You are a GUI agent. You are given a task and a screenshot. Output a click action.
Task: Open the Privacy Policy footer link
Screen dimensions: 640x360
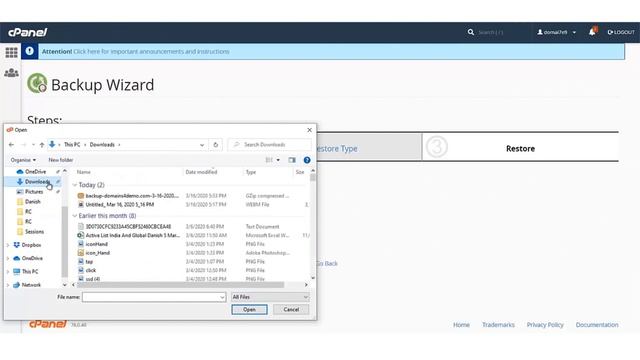coord(545,325)
